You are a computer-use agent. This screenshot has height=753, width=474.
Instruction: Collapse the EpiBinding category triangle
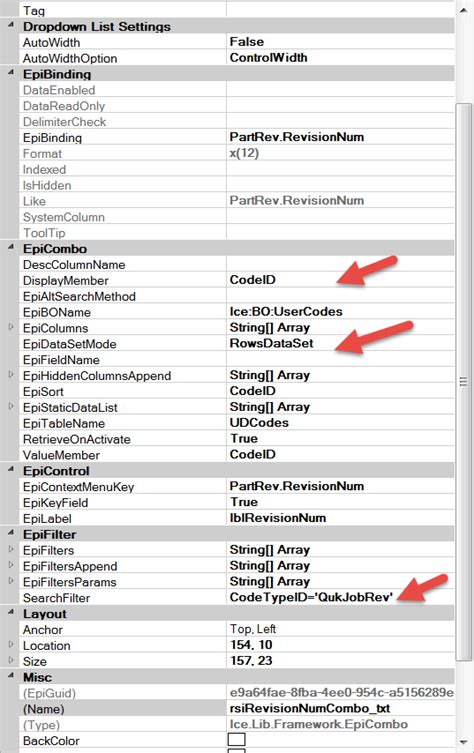(x=11, y=73)
